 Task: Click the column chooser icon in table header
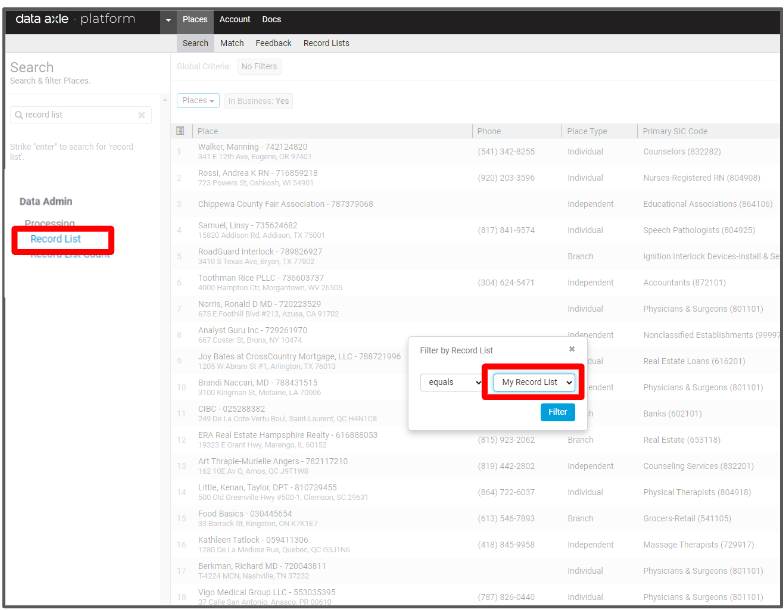180,131
